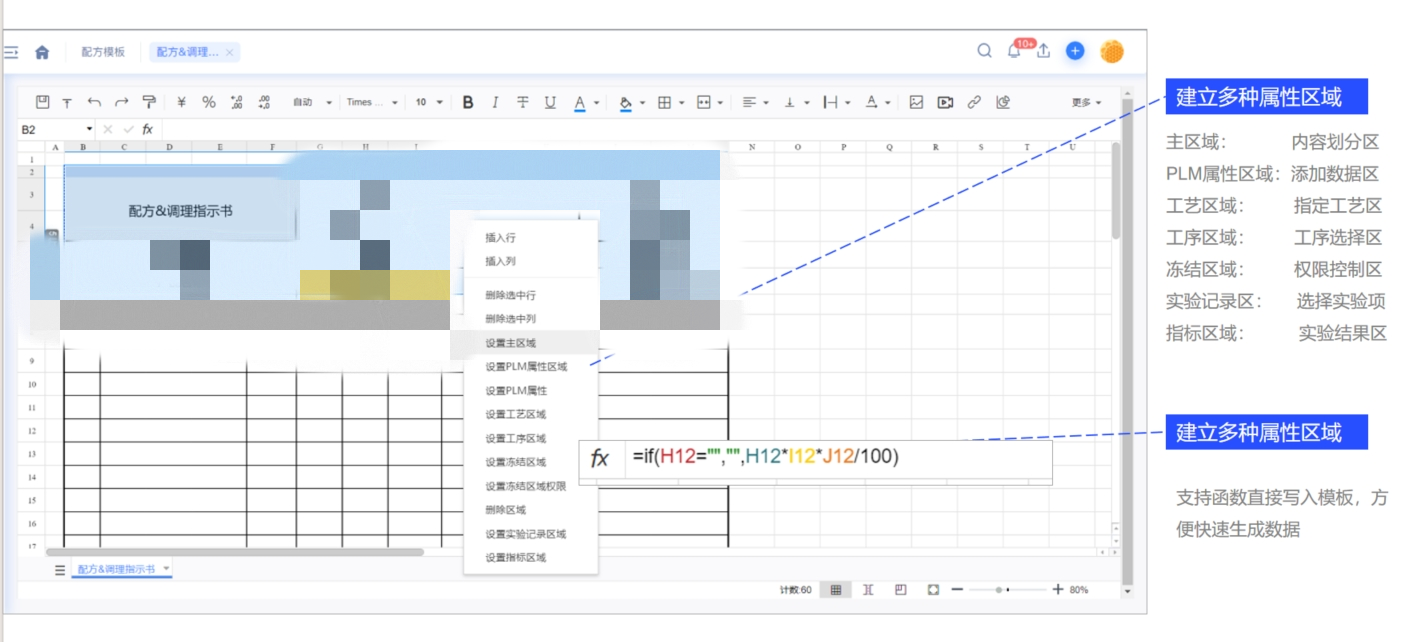Click the fill color bucket icon

pos(626,102)
